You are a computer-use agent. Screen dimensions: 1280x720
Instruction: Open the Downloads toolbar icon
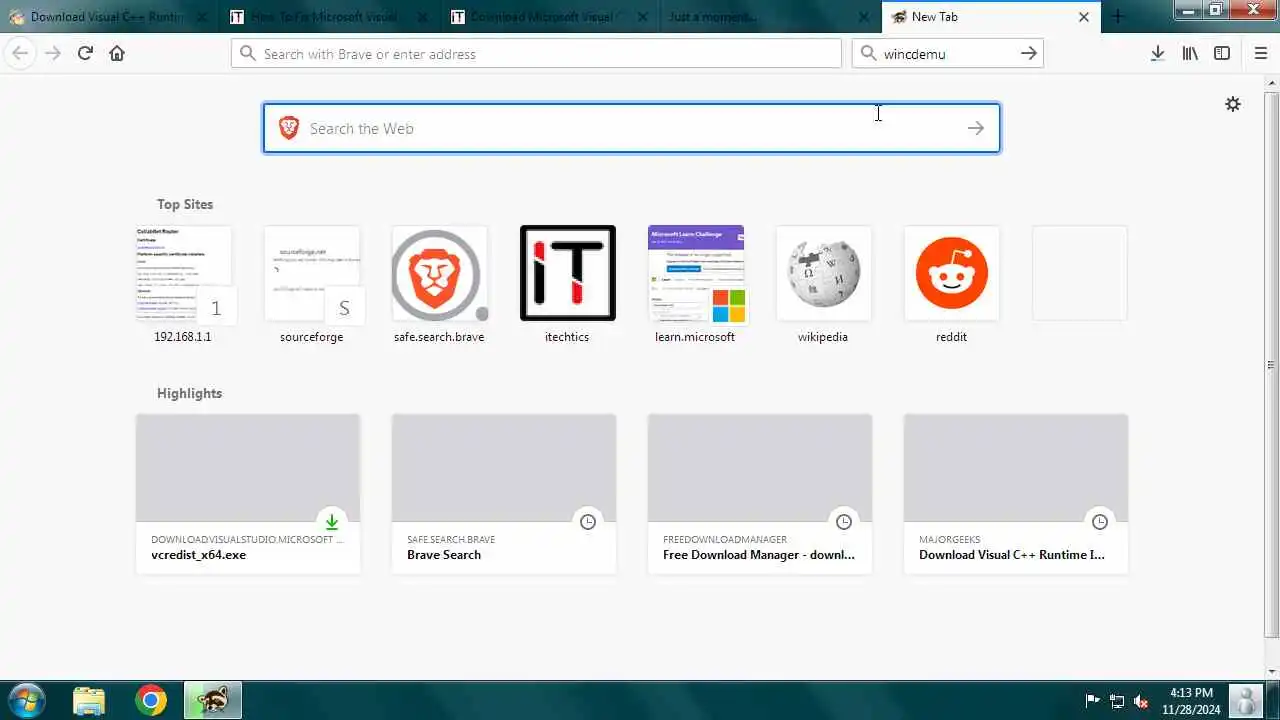tap(1157, 54)
